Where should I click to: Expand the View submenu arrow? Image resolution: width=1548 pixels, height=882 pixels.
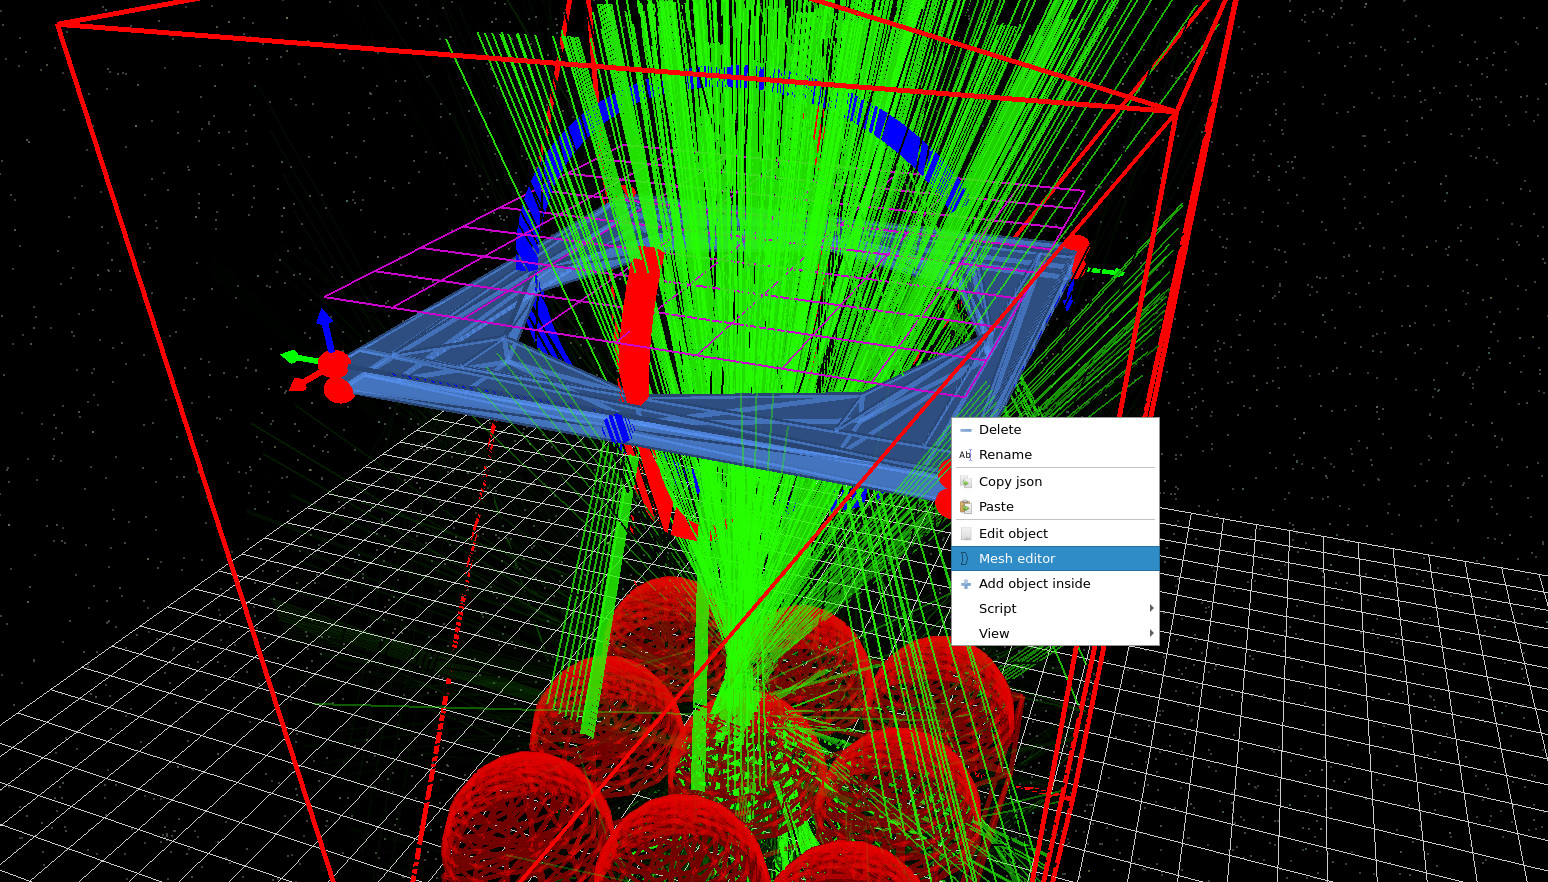pos(1150,633)
